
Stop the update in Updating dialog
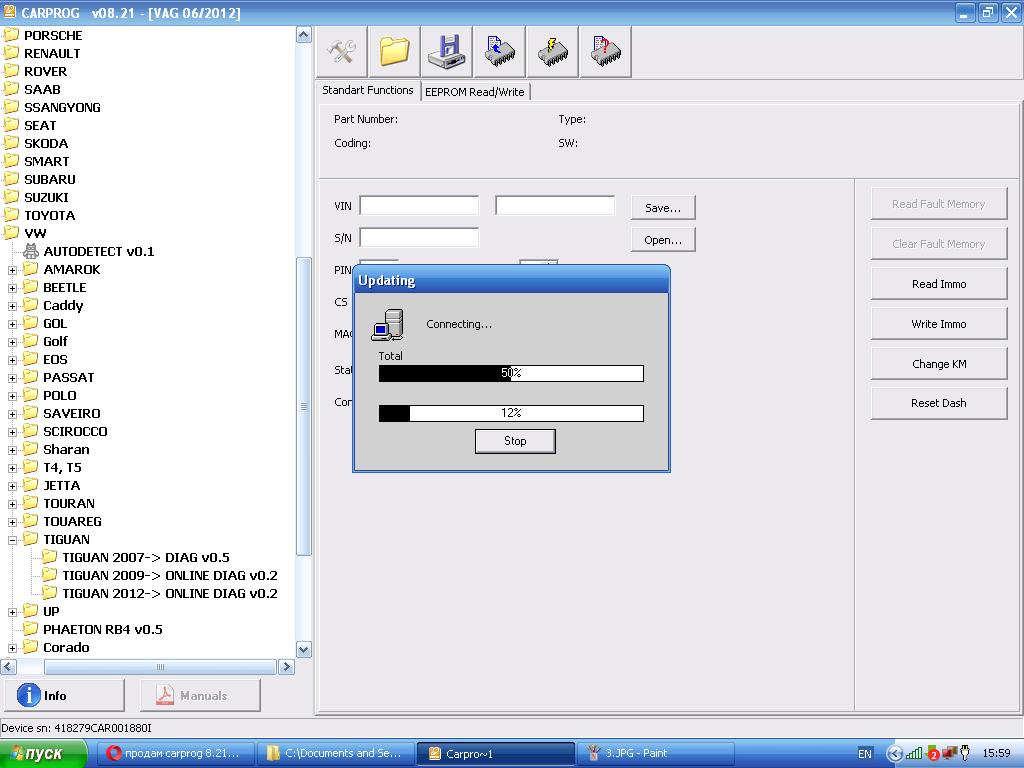coord(515,441)
